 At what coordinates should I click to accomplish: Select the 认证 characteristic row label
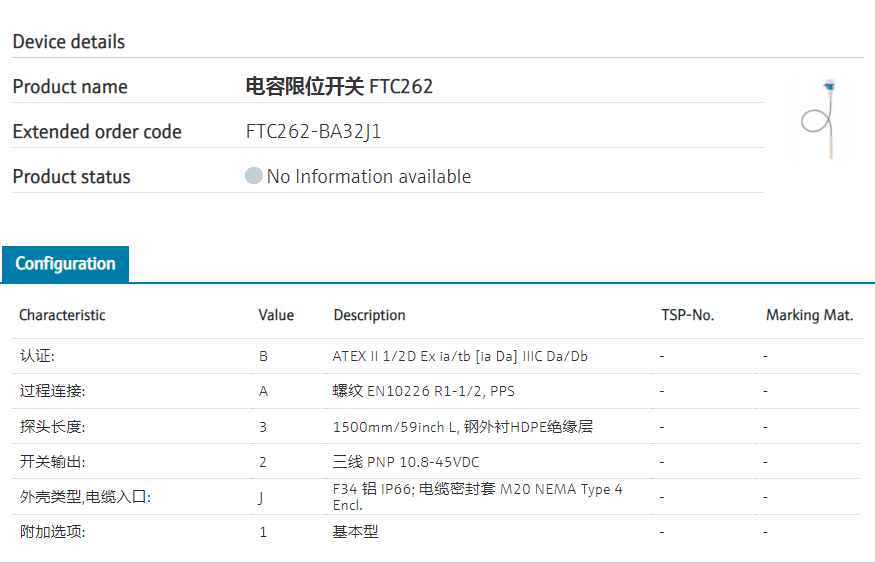pos(39,356)
